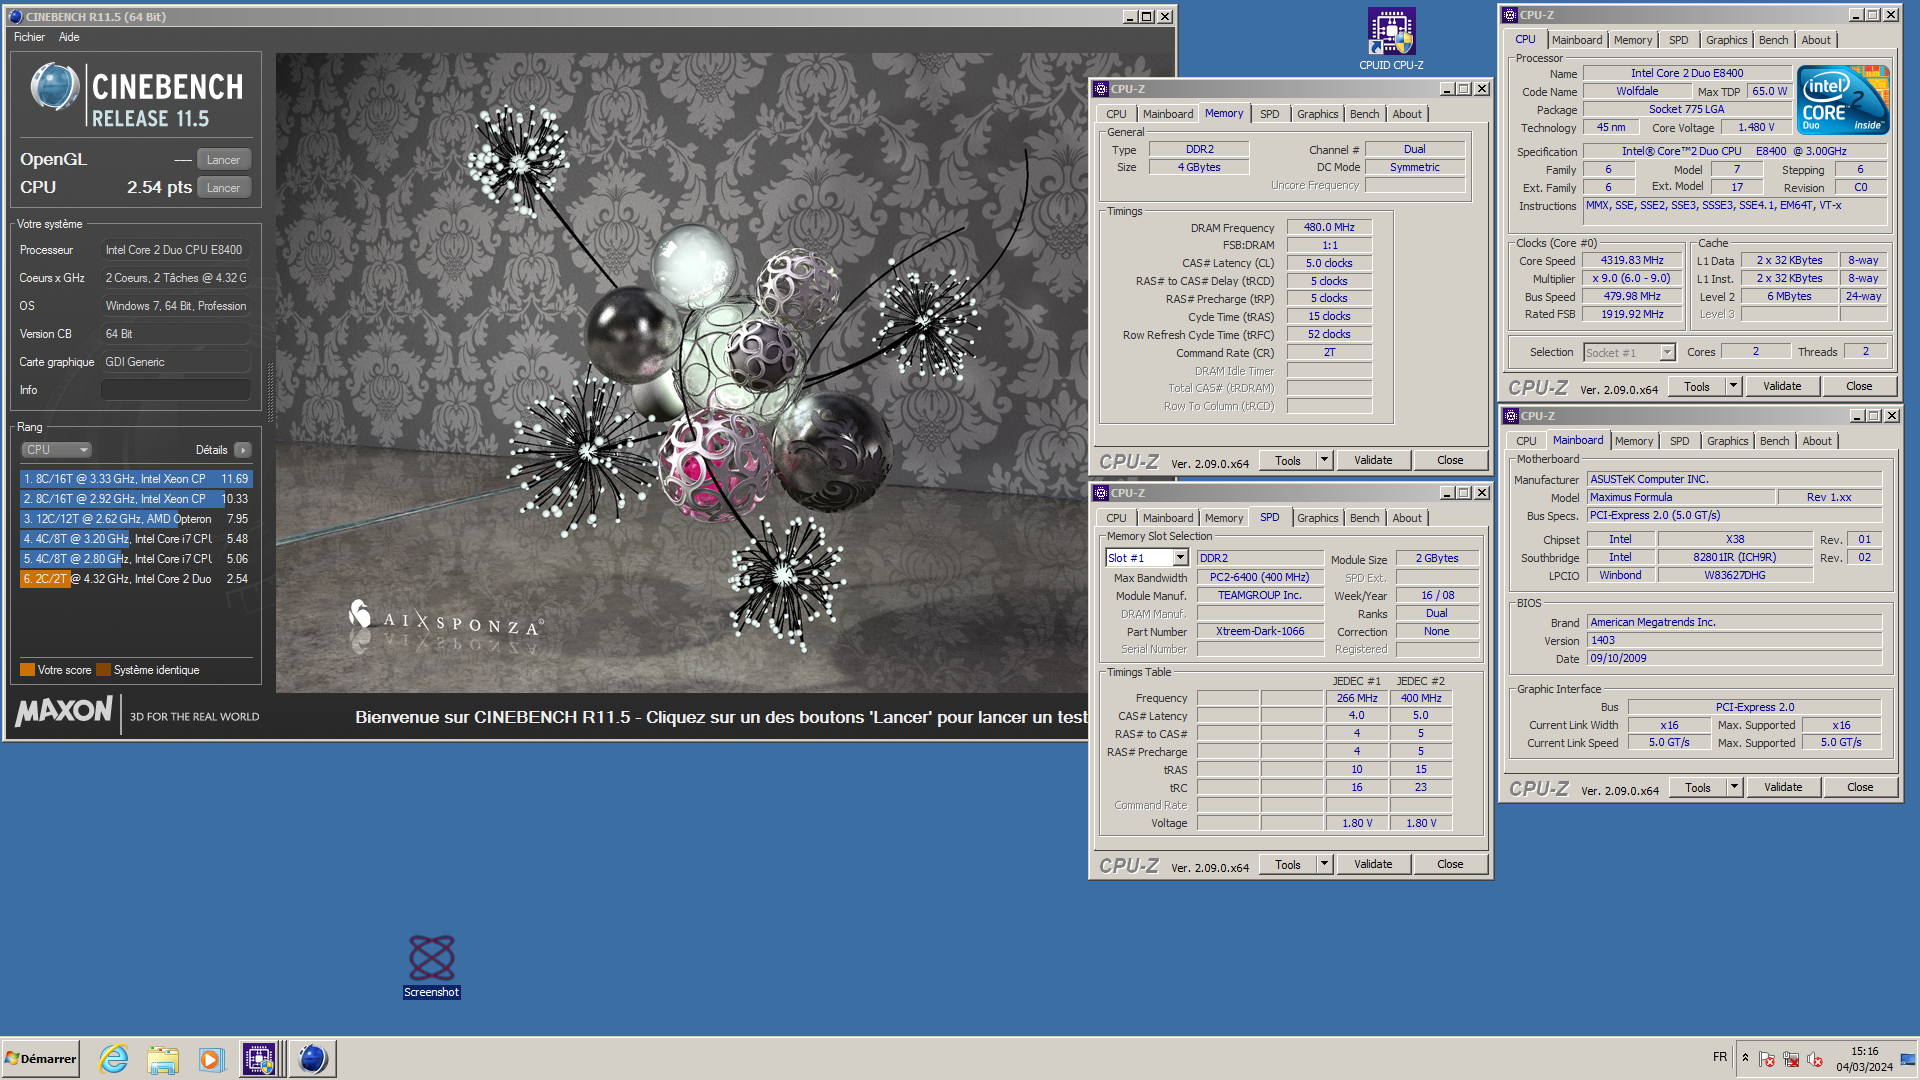Select ranking row 12C/12T AMD Opteron

[x=136, y=519]
